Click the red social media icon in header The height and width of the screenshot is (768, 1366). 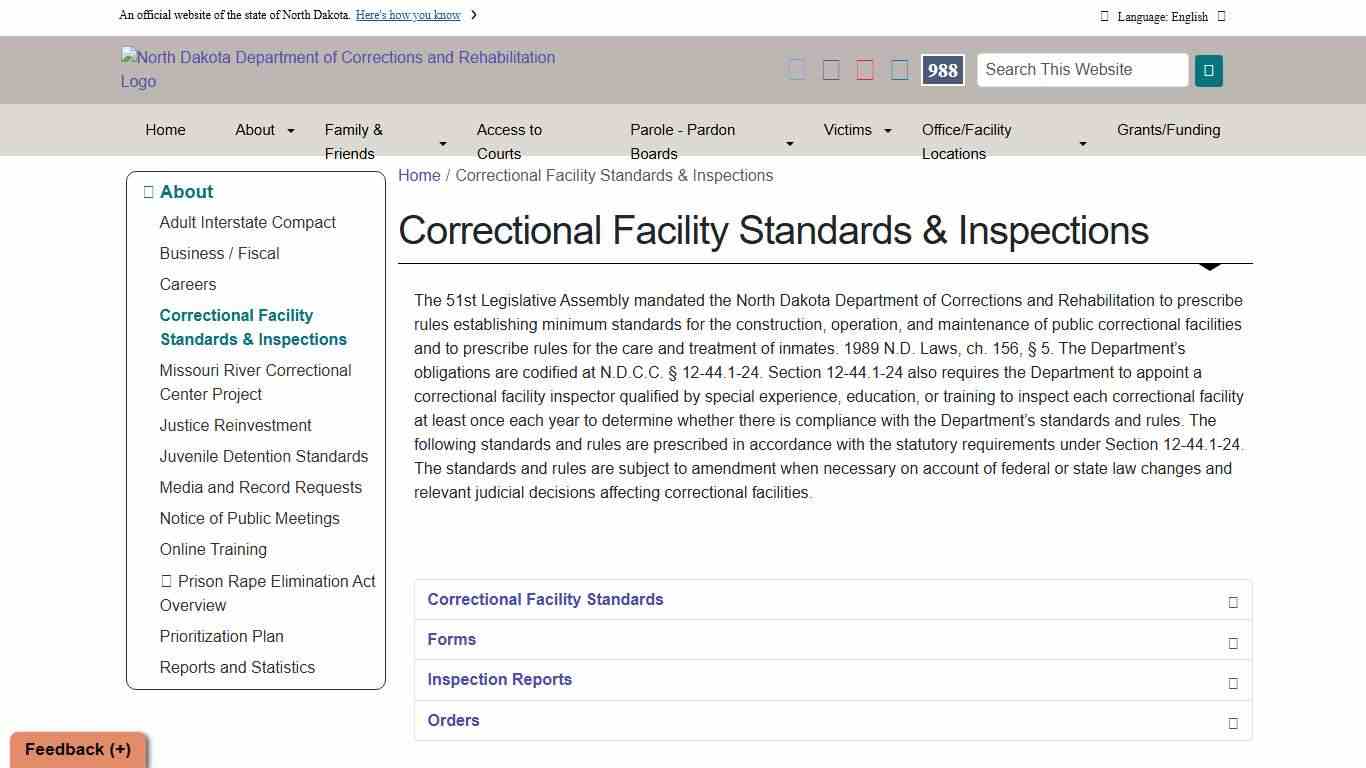pyautogui.click(x=864, y=69)
